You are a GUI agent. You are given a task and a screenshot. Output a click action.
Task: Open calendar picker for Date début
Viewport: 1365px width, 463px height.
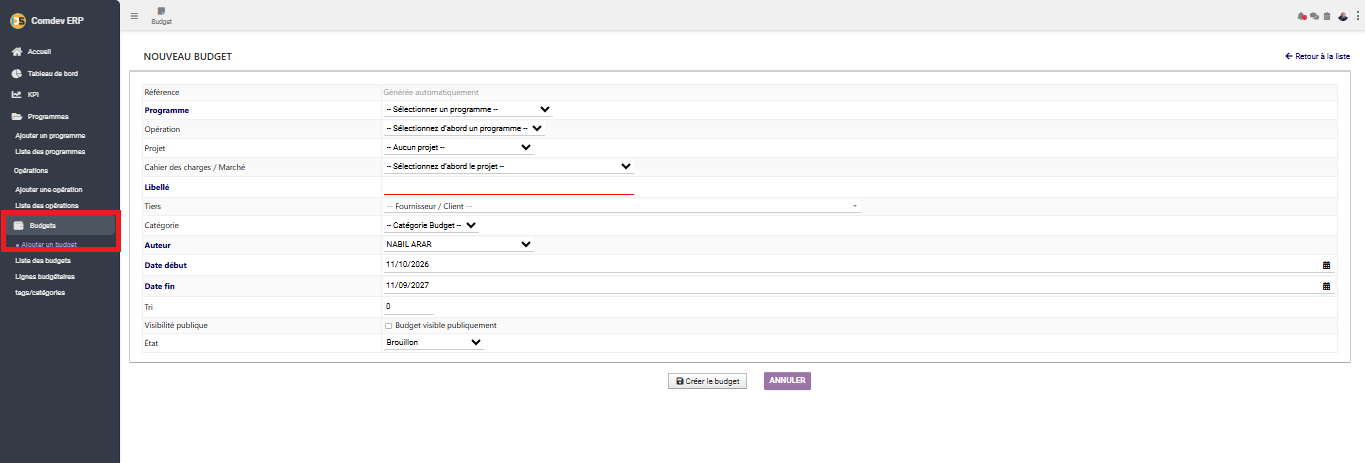click(x=1327, y=265)
